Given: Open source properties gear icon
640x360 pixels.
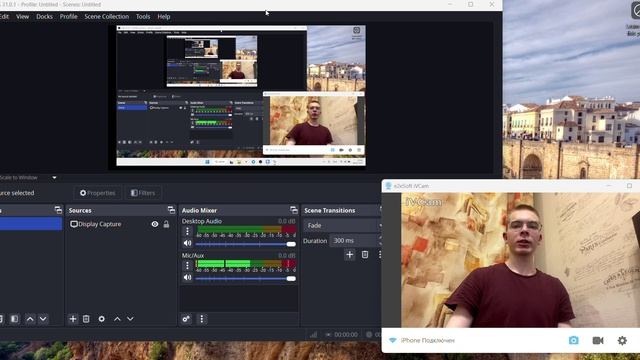Looking at the screenshot, I should [x=102, y=319].
